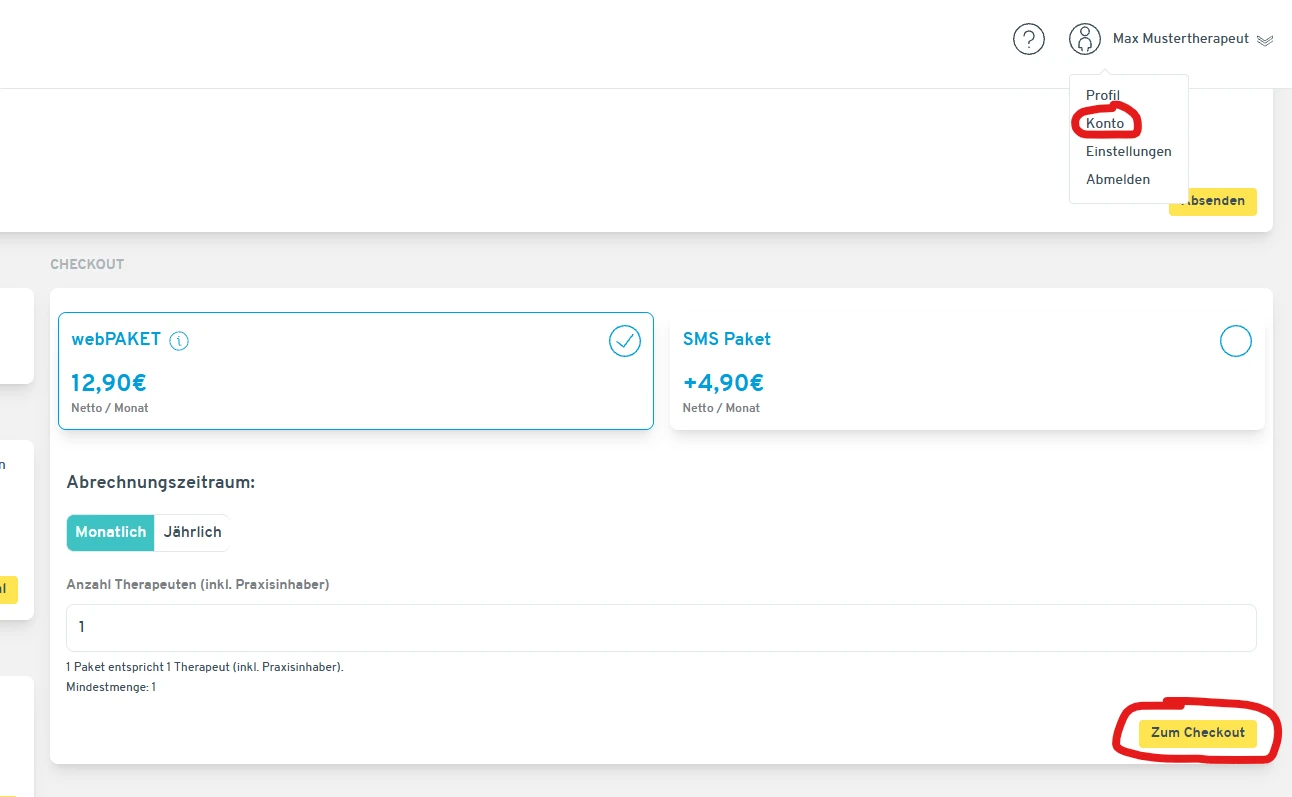
Task: Switch billing period to Jährlich
Action: coord(192,532)
